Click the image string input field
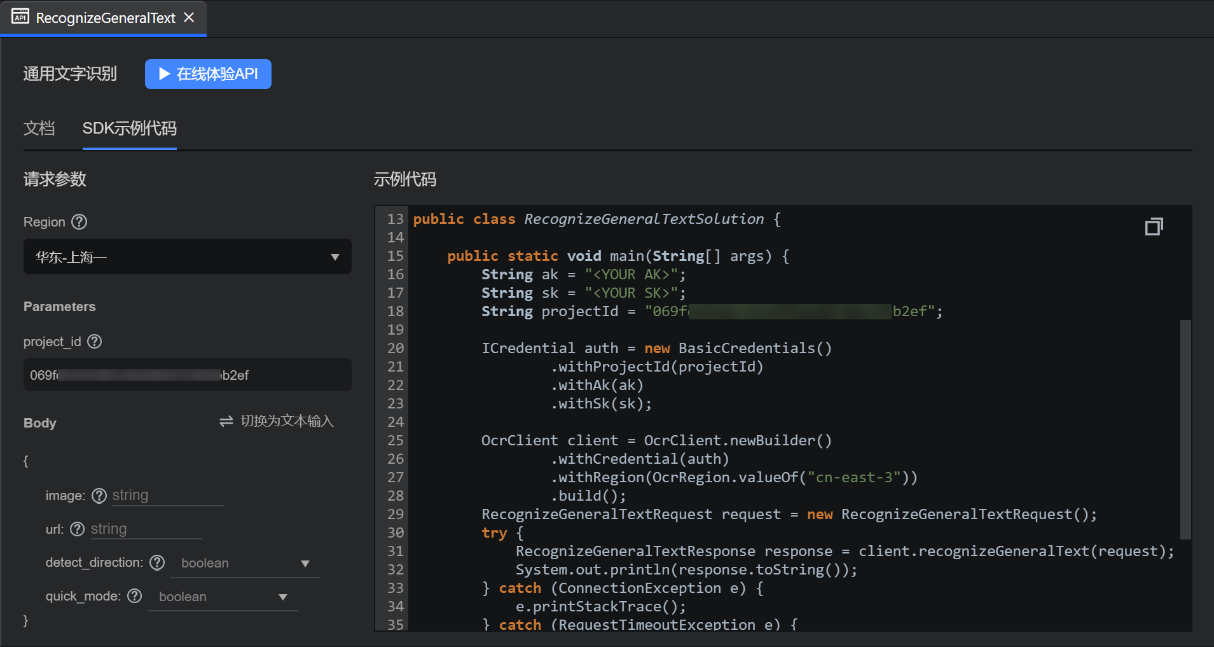 167,496
